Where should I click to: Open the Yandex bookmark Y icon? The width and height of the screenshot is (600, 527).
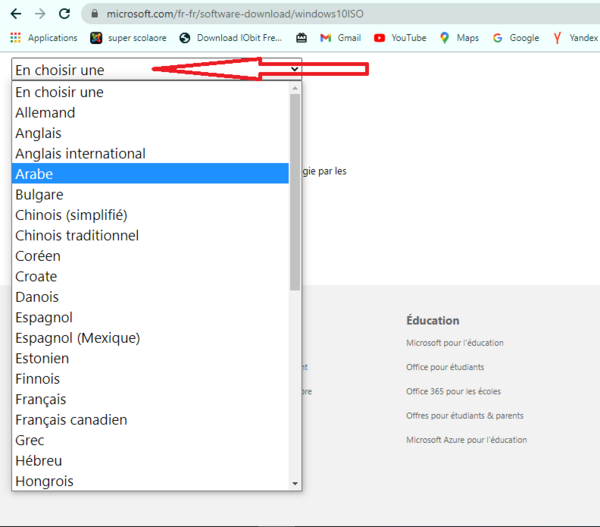[557, 38]
